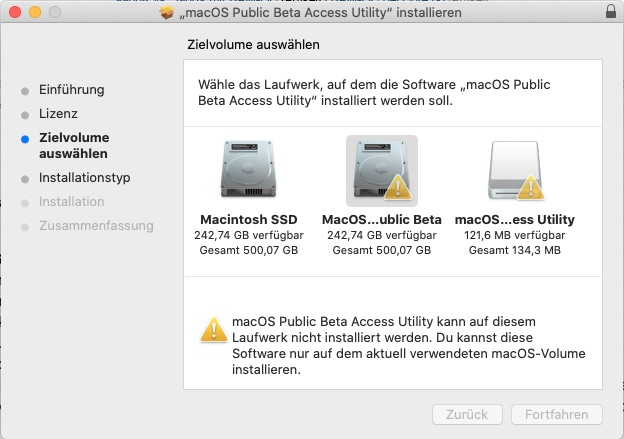
Task: Click the Zurück button
Action: tap(467, 414)
